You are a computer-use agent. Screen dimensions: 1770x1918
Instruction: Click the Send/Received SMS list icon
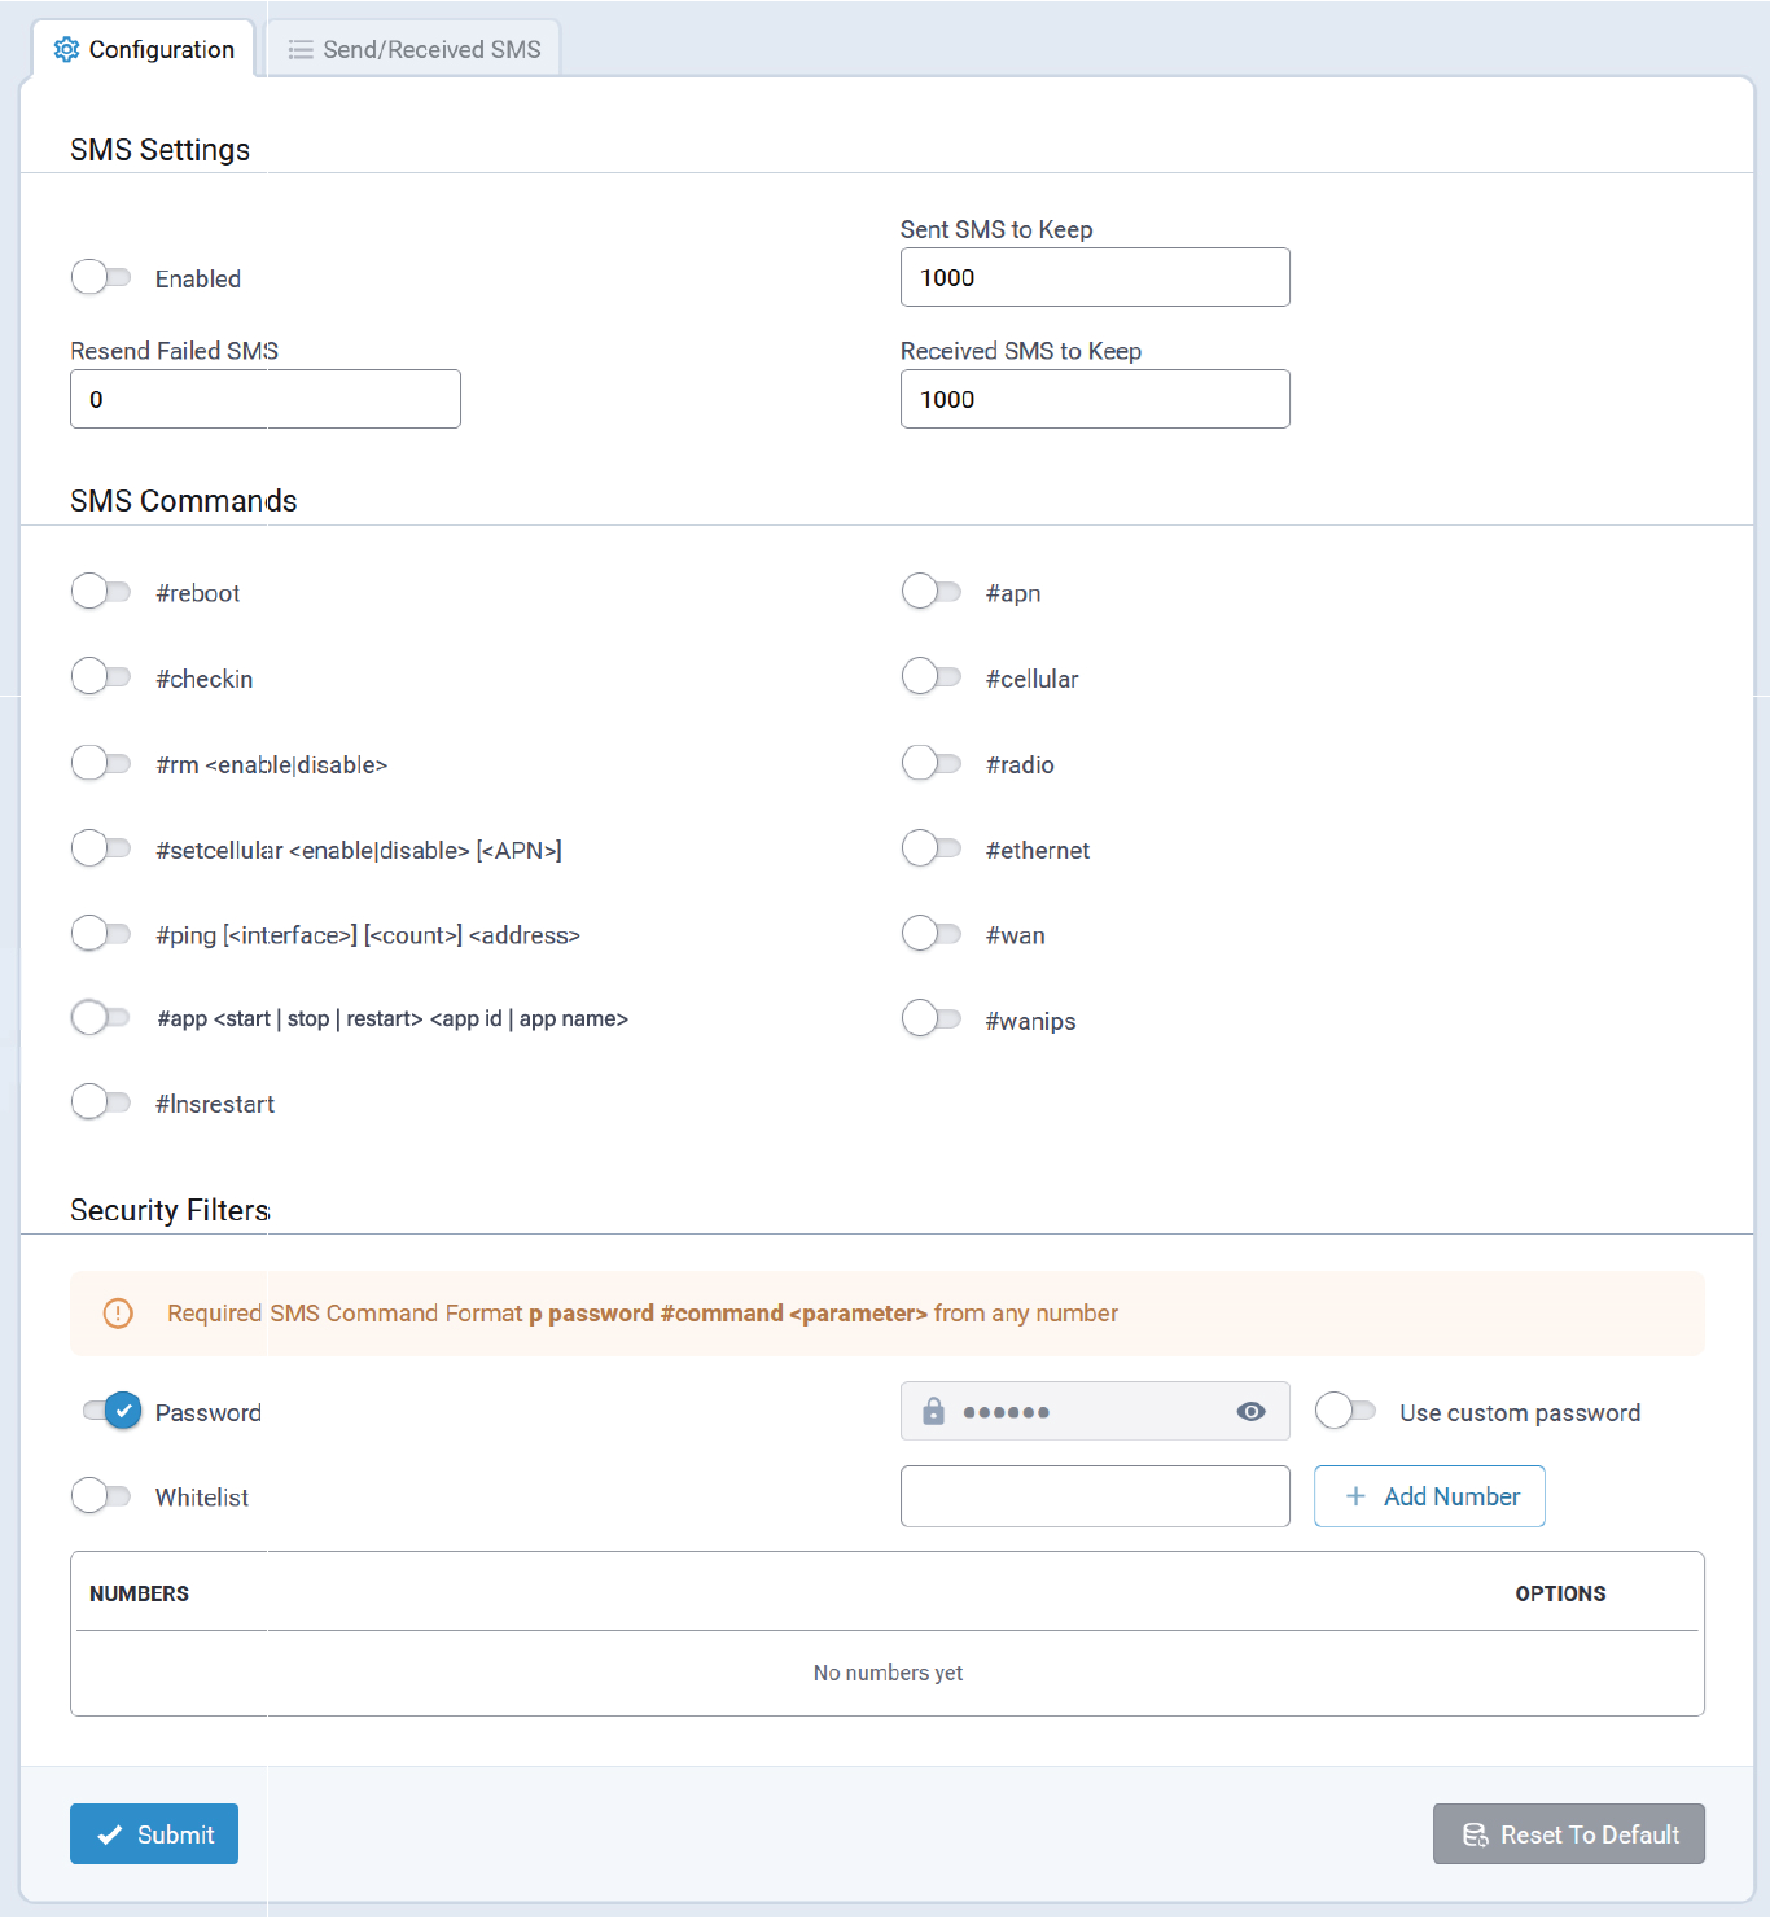(300, 50)
